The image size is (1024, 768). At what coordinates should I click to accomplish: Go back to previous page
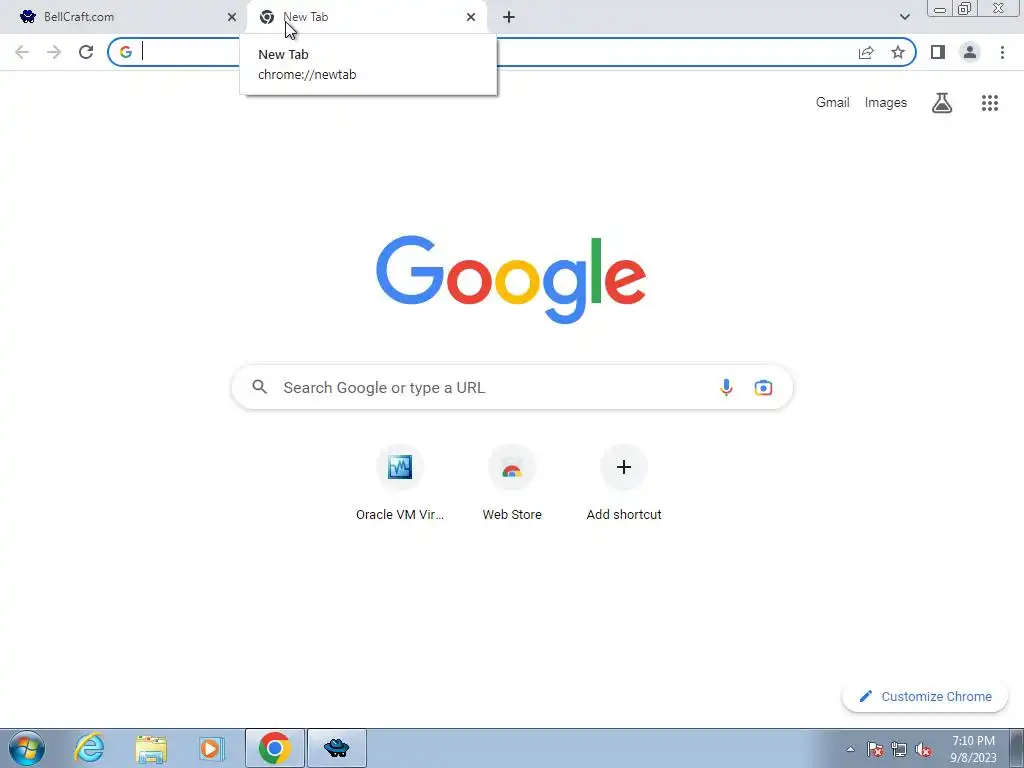[22, 52]
